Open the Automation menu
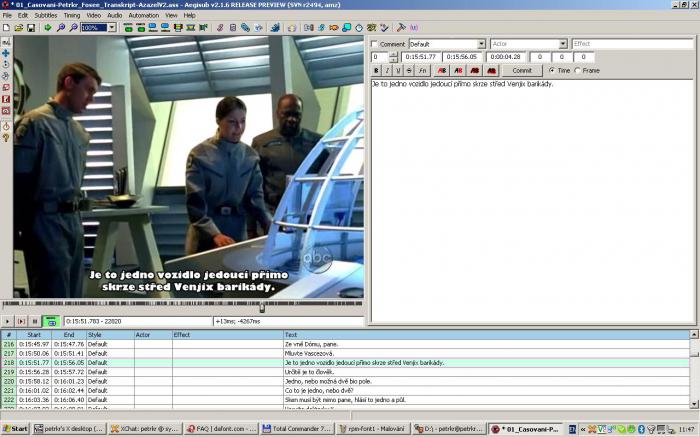The image size is (700, 437). click(x=143, y=15)
